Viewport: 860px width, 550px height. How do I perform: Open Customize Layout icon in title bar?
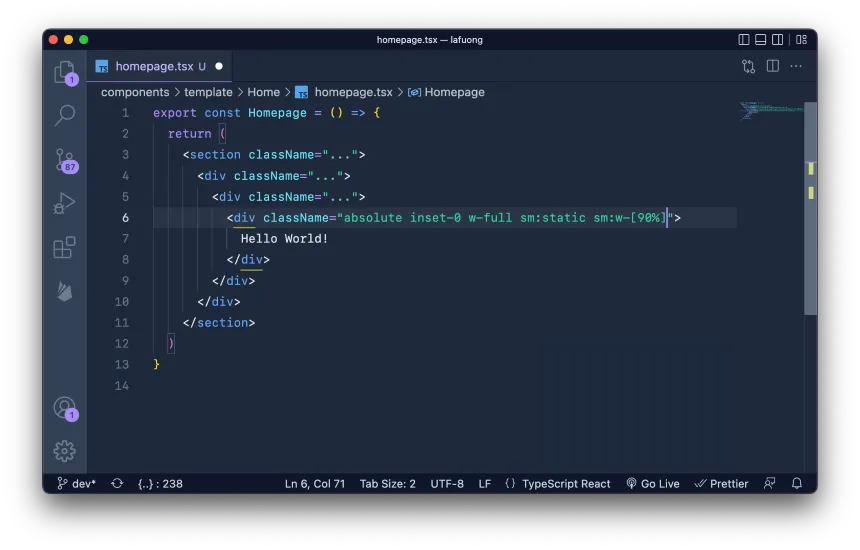[801, 39]
